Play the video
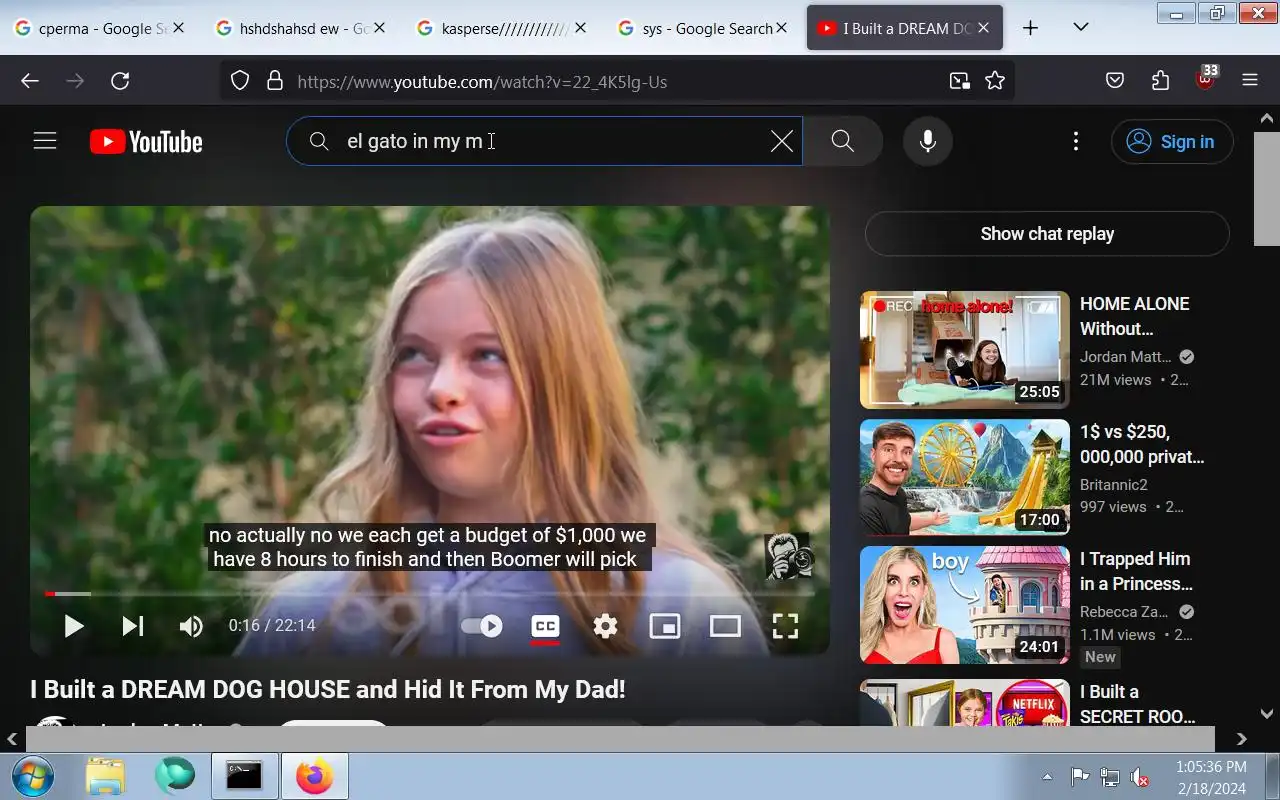 tap(74, 626)
